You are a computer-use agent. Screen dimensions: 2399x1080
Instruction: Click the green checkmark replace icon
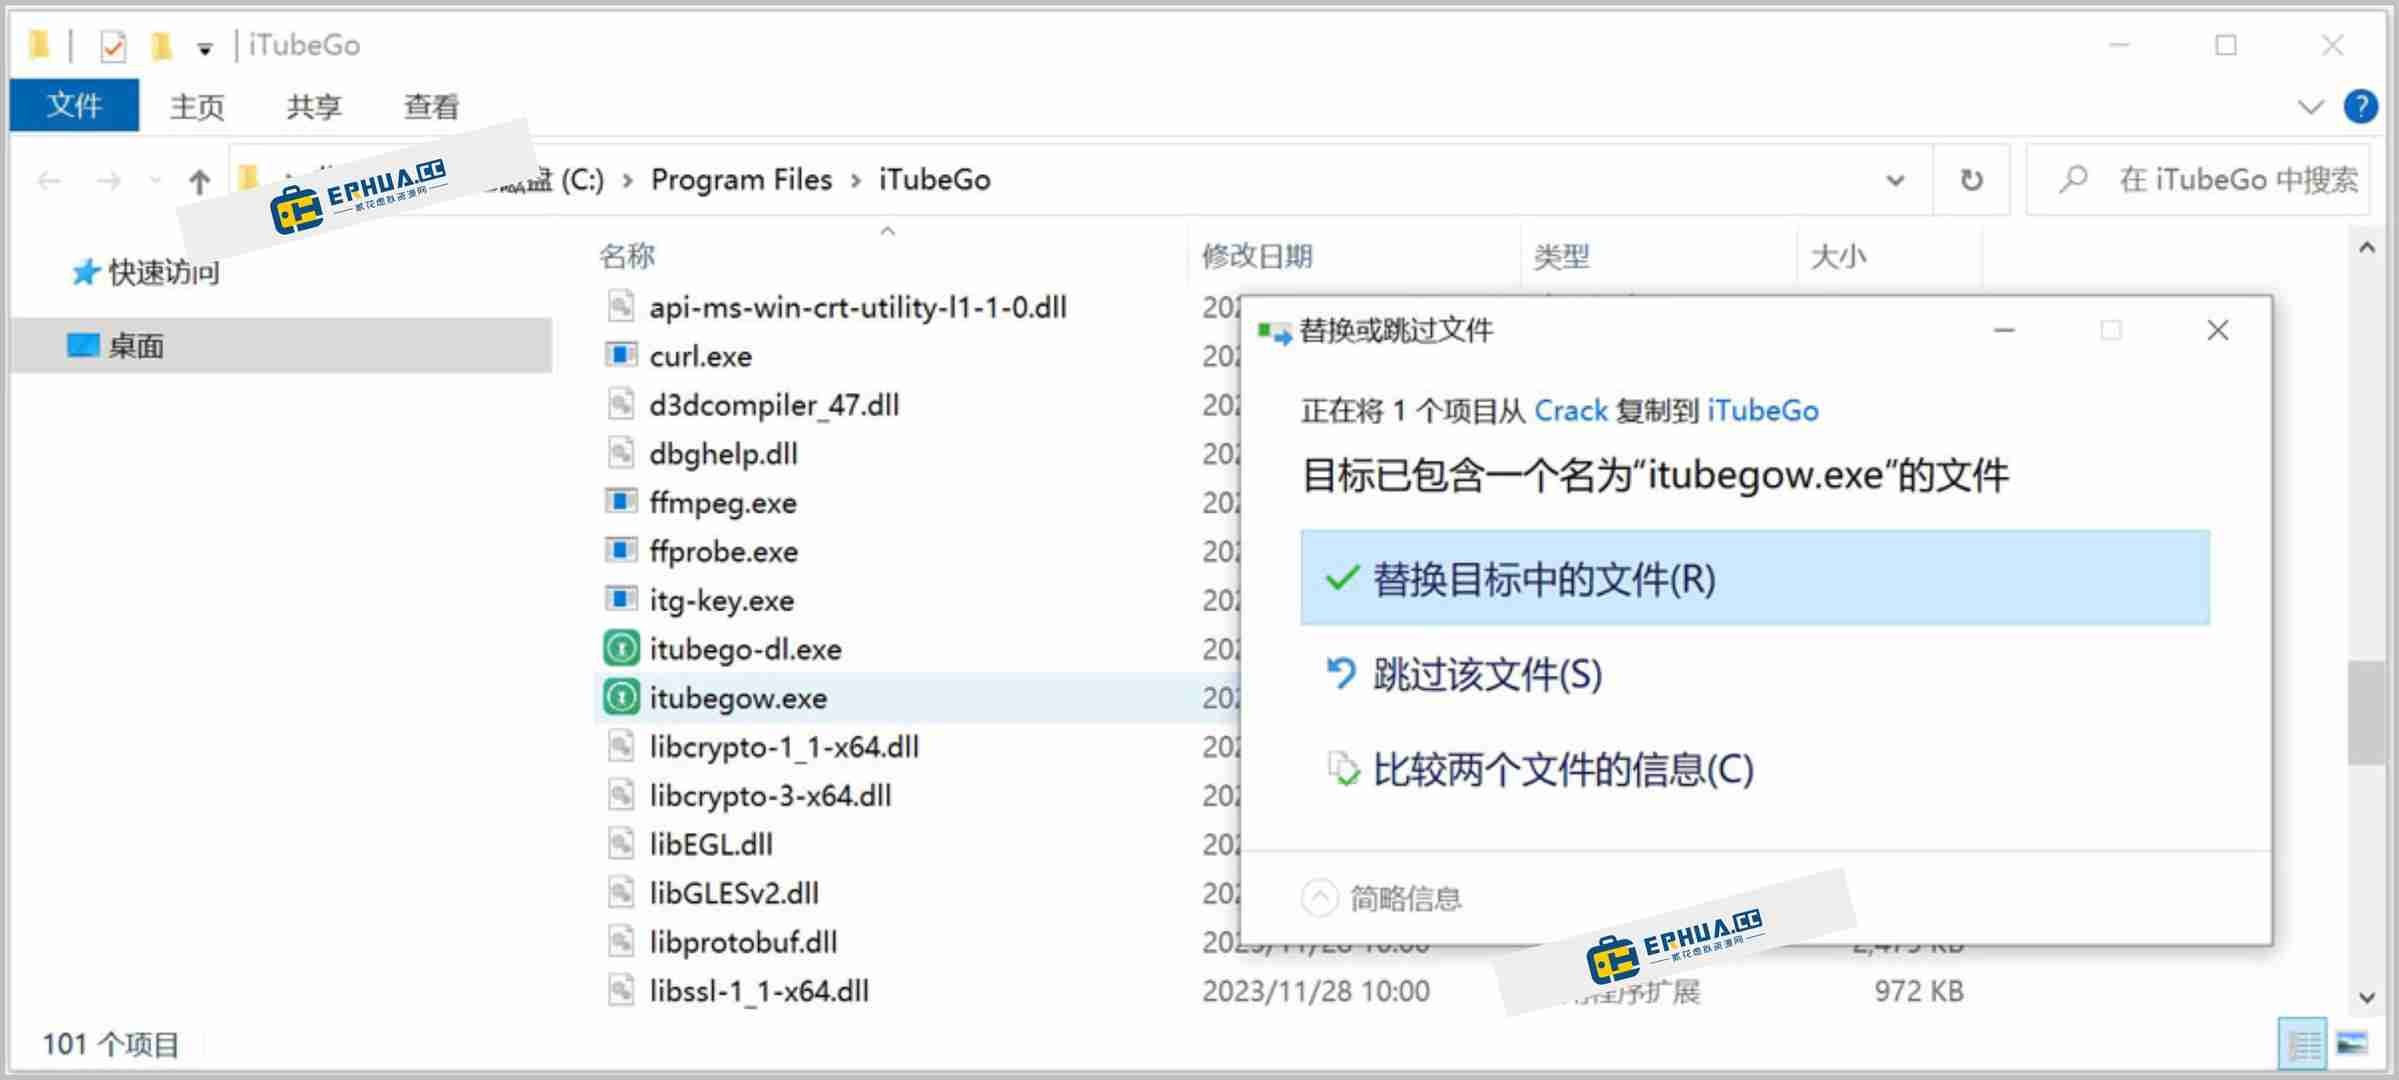click(x=1341, y=578)
